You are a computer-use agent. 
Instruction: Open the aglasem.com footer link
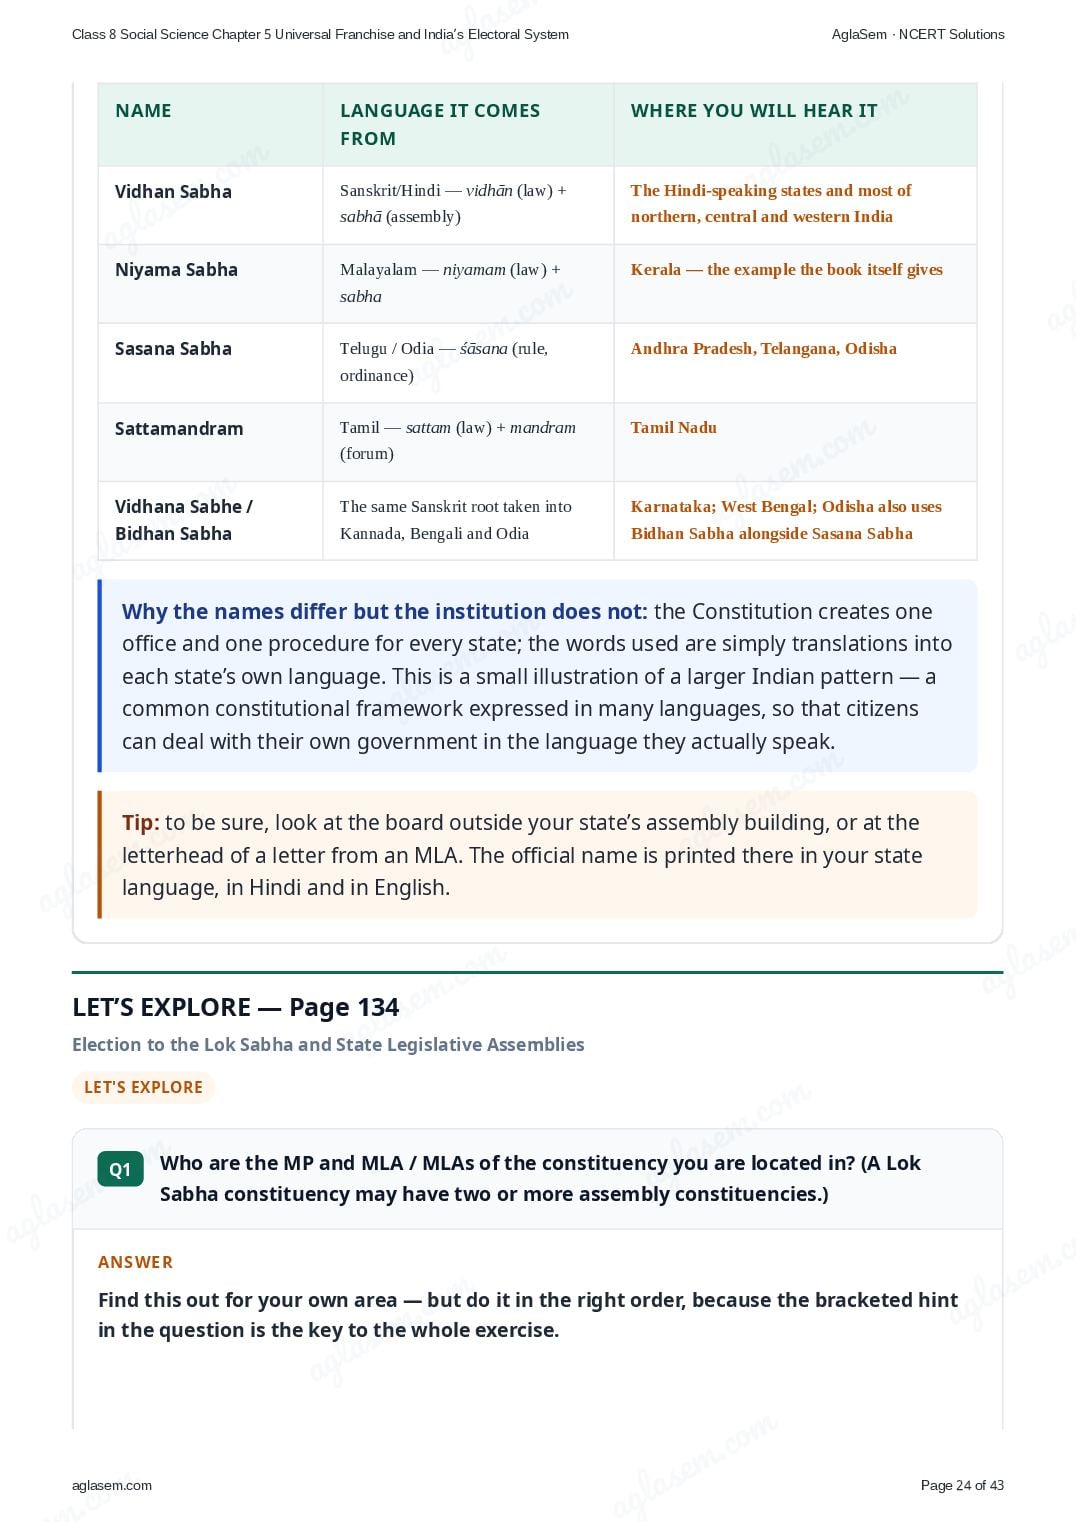click(x=112, y=1485)
